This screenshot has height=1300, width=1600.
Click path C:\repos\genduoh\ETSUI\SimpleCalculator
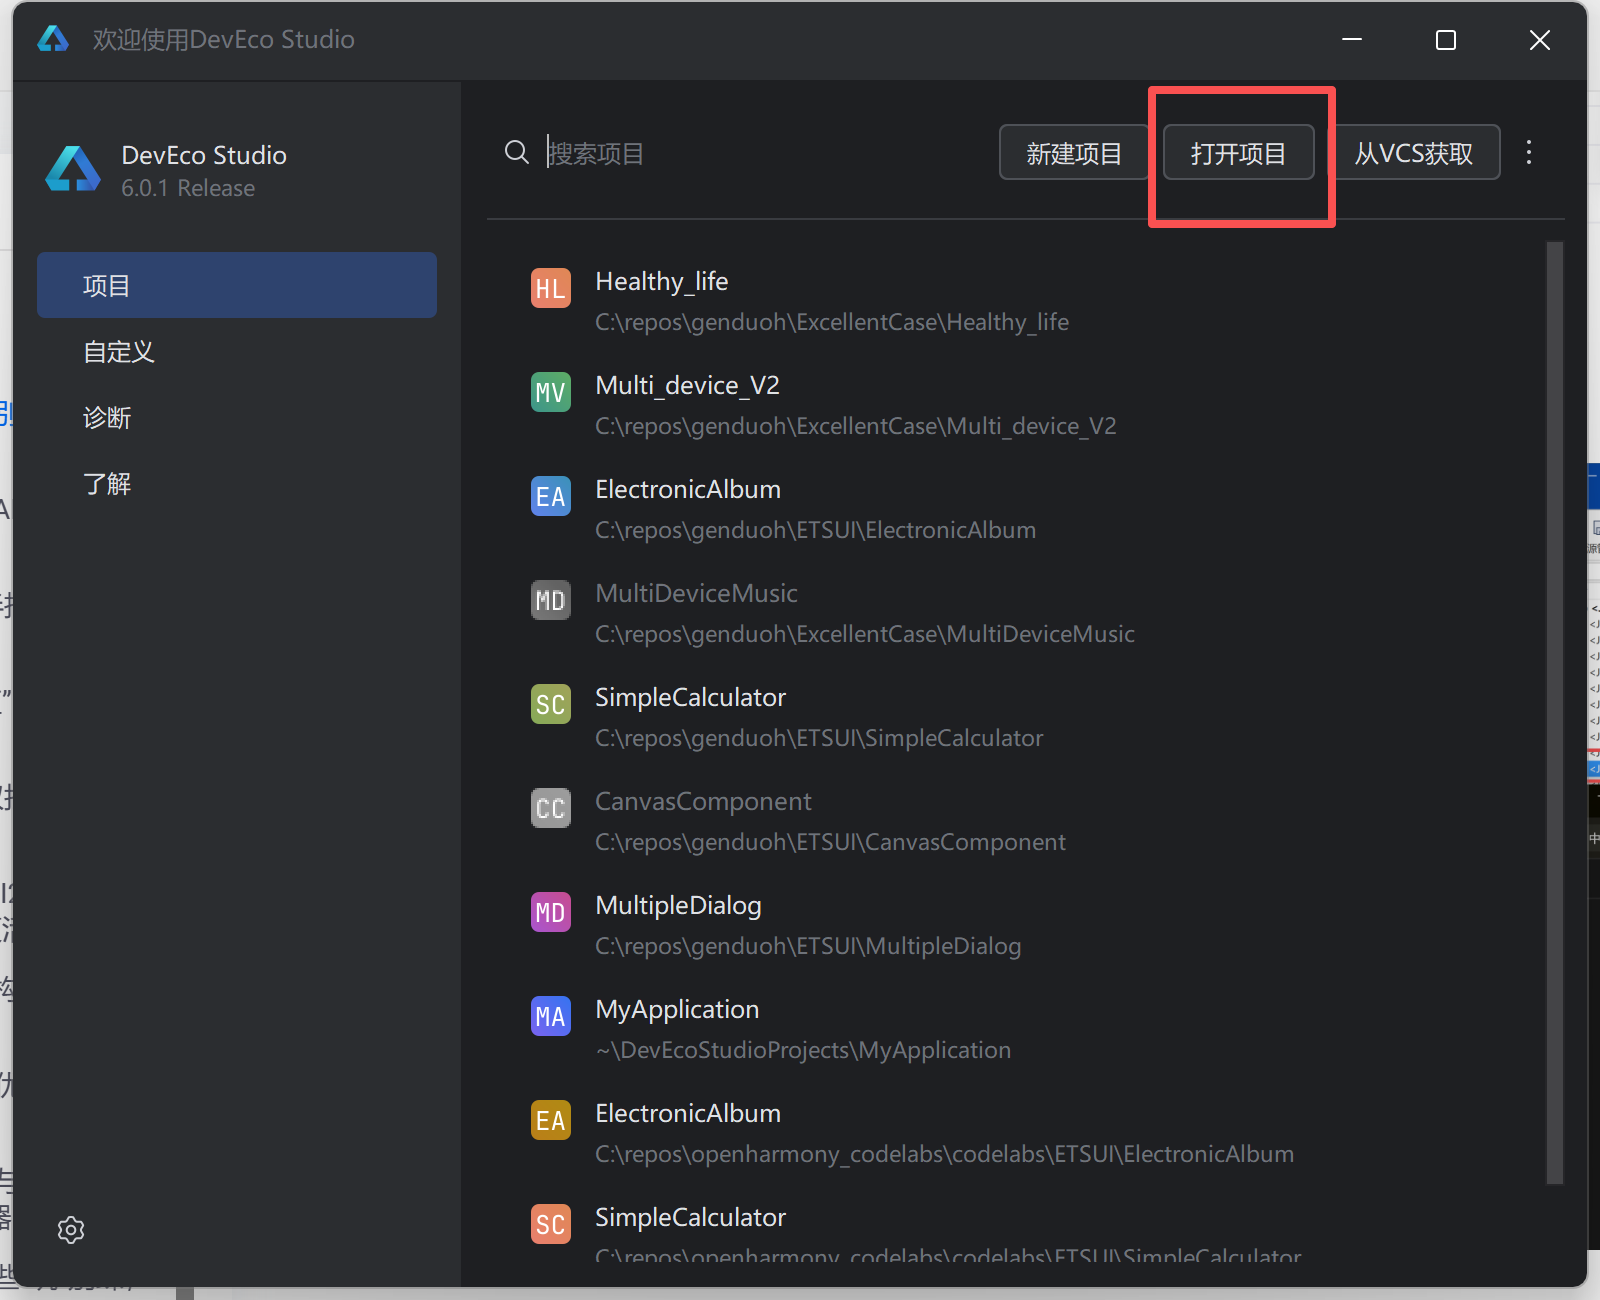[819, 738]
